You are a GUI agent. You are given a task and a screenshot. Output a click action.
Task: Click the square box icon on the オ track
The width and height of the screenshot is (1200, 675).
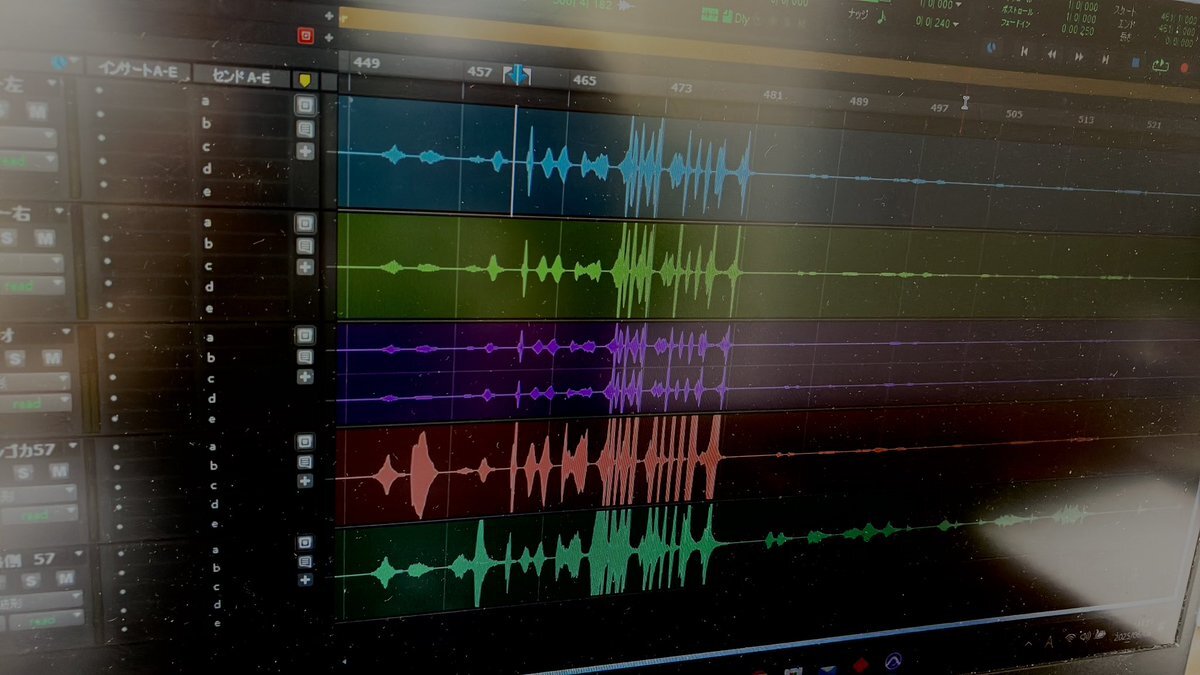[305, 335]
